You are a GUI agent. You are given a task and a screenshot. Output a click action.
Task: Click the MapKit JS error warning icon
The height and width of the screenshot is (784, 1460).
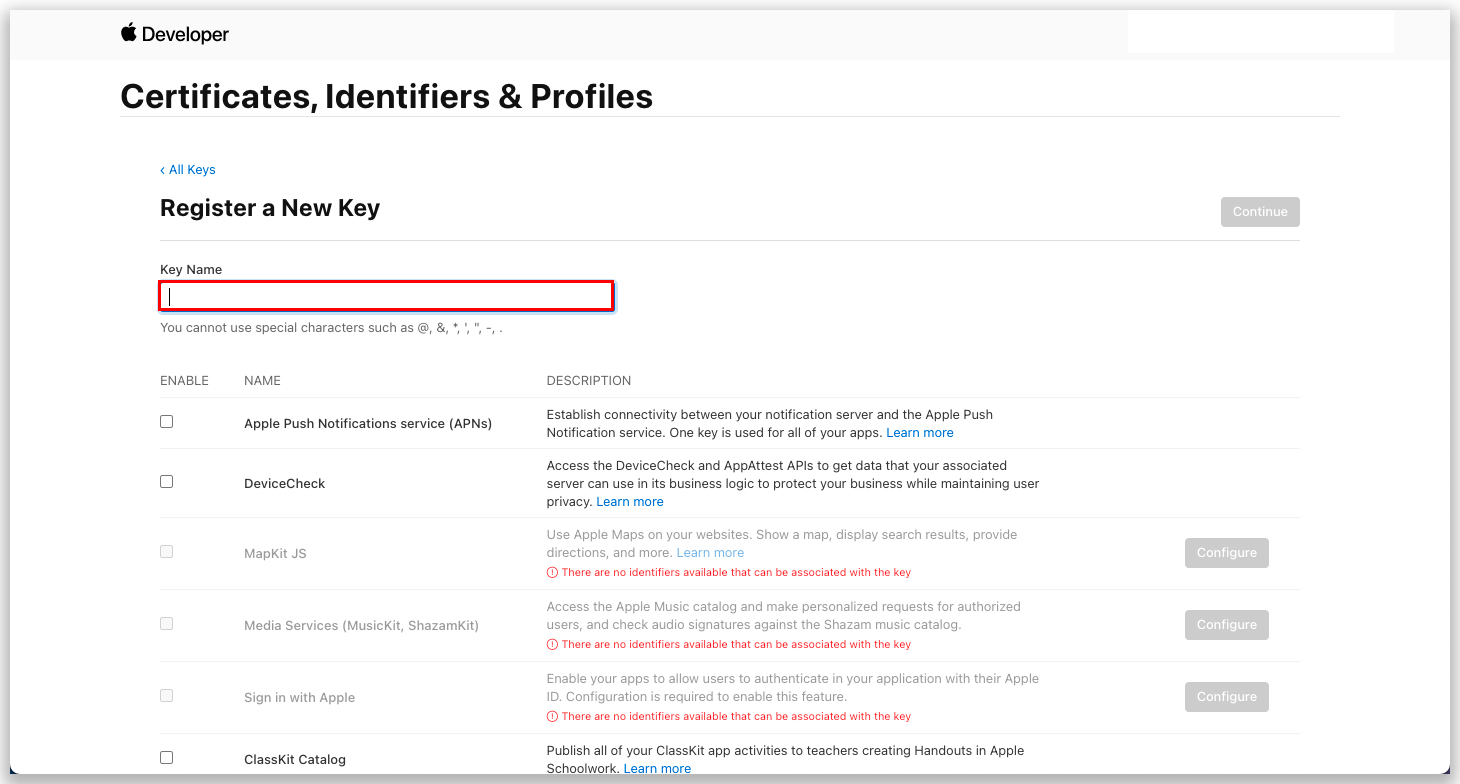[x=552, y=573]
